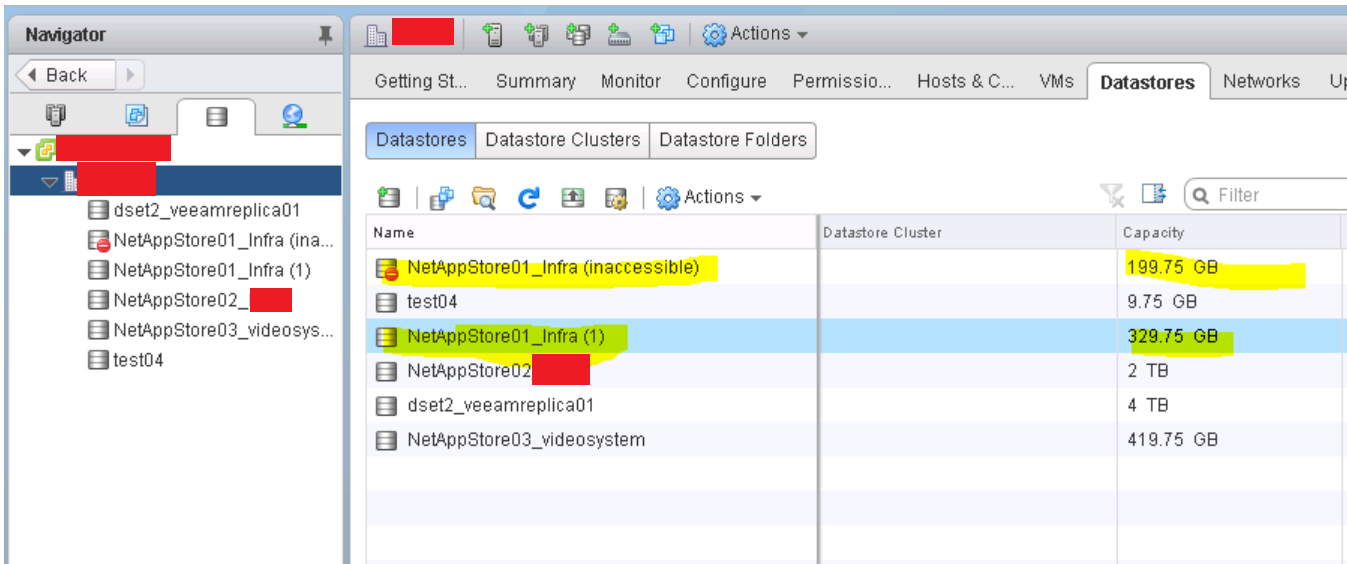Click the New Datastore icon in top toolbar

pos(578,34)
